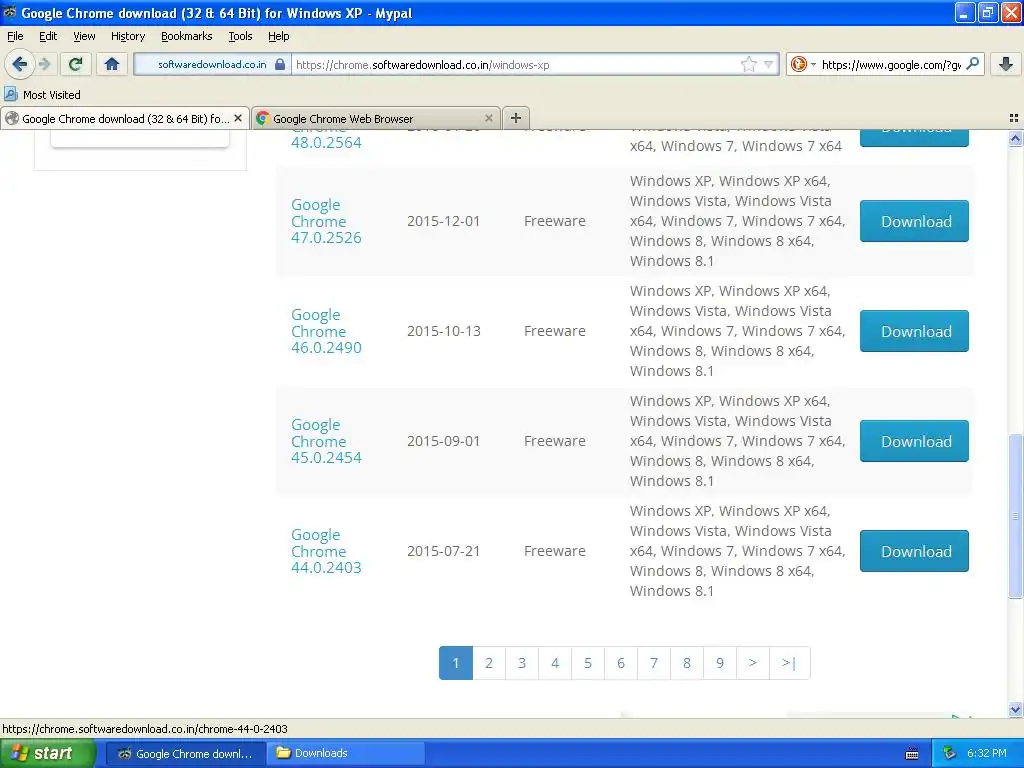Open the Edit menu
1024x768 pixels.
click(x=48, y=36)
